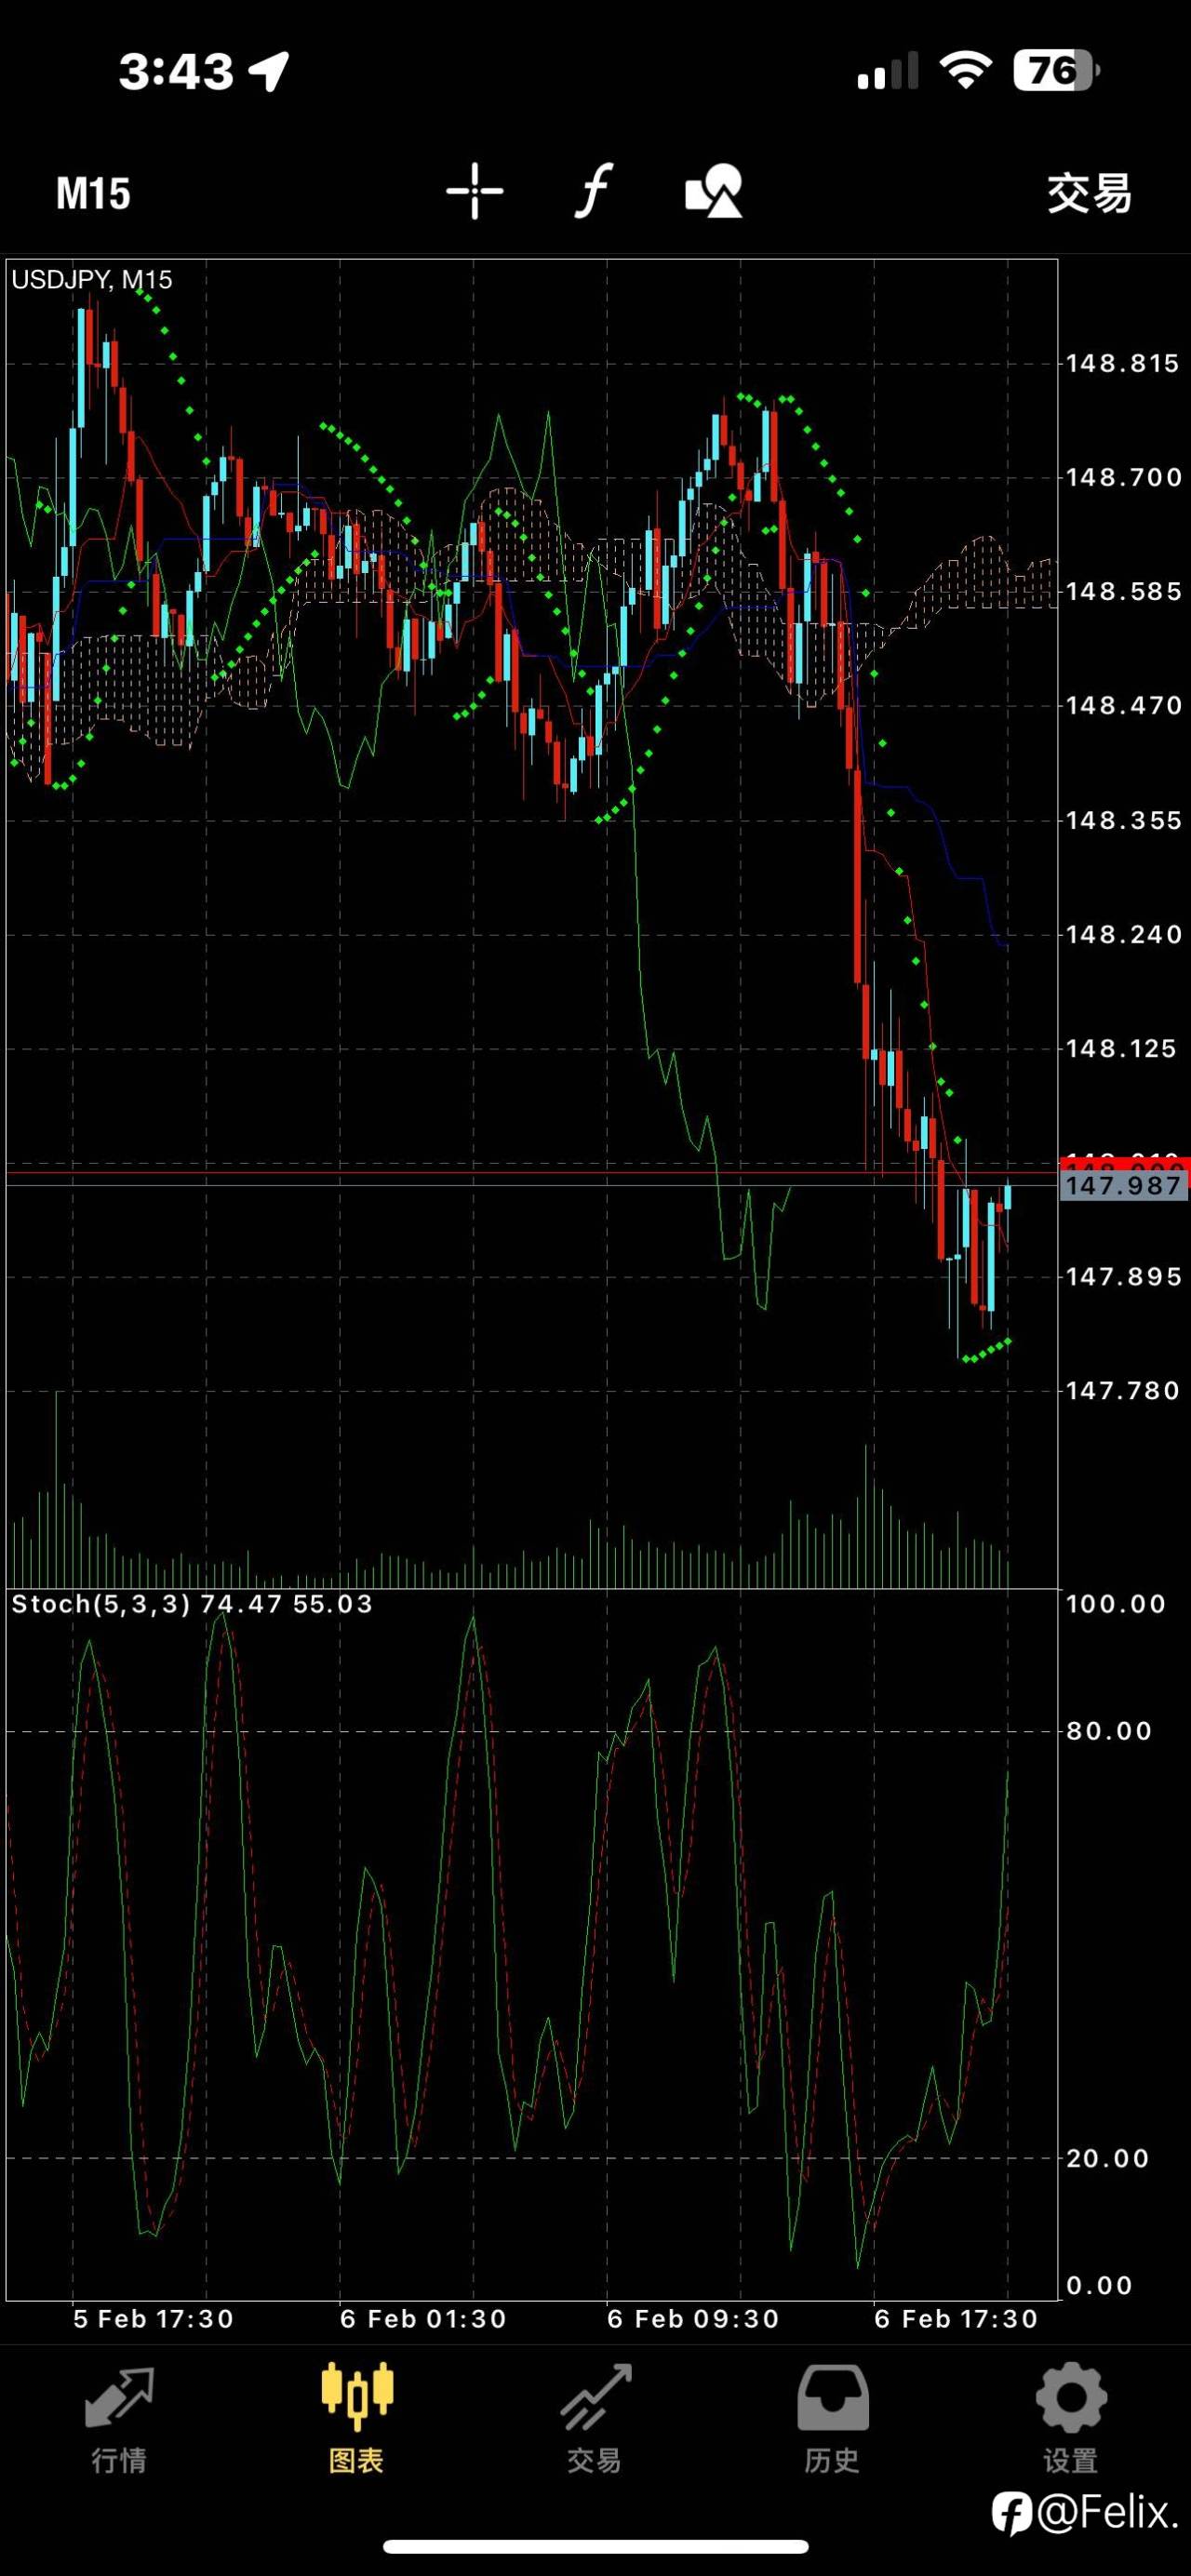Tap the 交易 button at top right
The height and width of the screenshot is (2576, 1191).
coord(1089,193)
